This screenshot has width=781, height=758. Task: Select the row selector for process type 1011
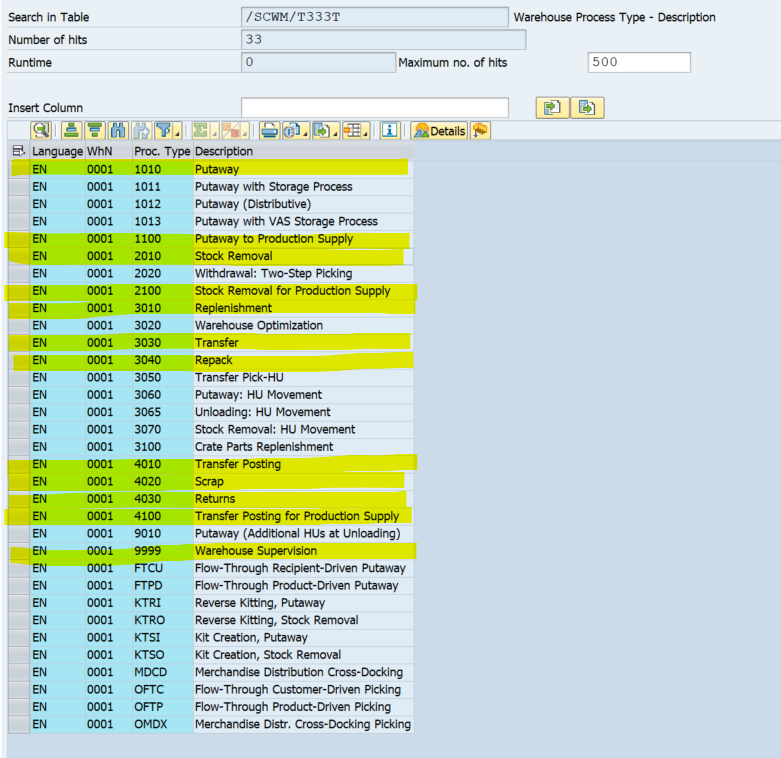pyautogui.click(x=19, y=187)
